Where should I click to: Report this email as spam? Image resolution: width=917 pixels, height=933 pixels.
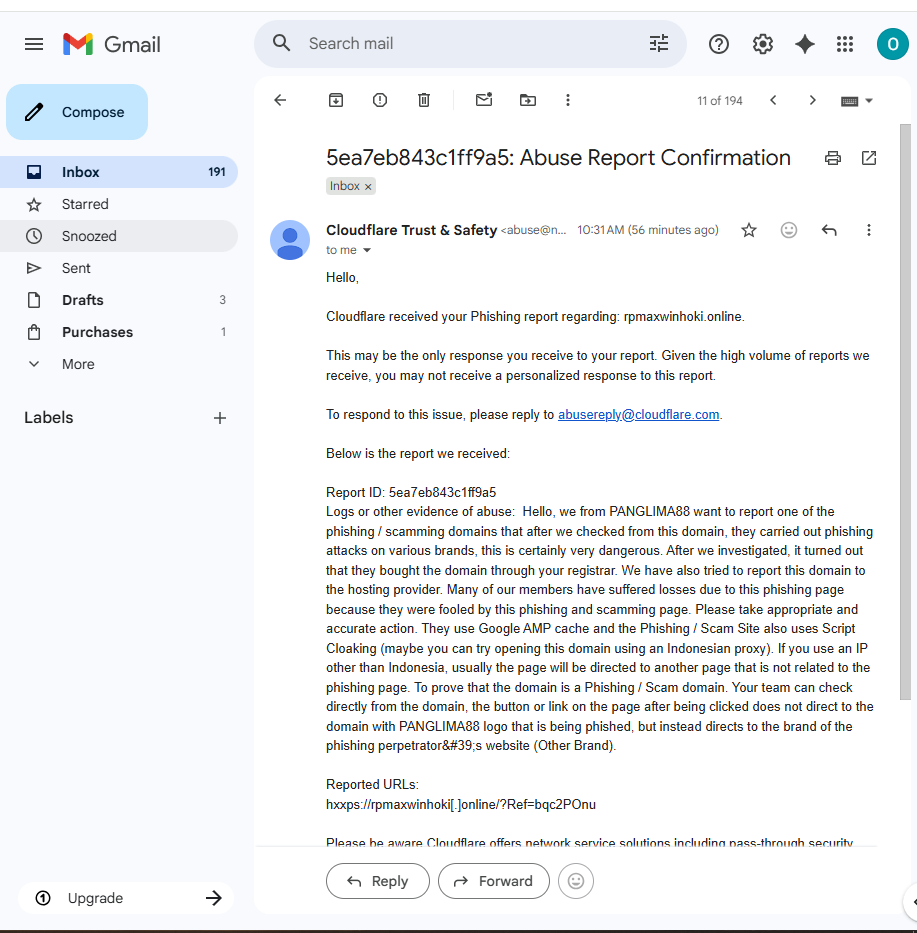click(x=380, y=100)
